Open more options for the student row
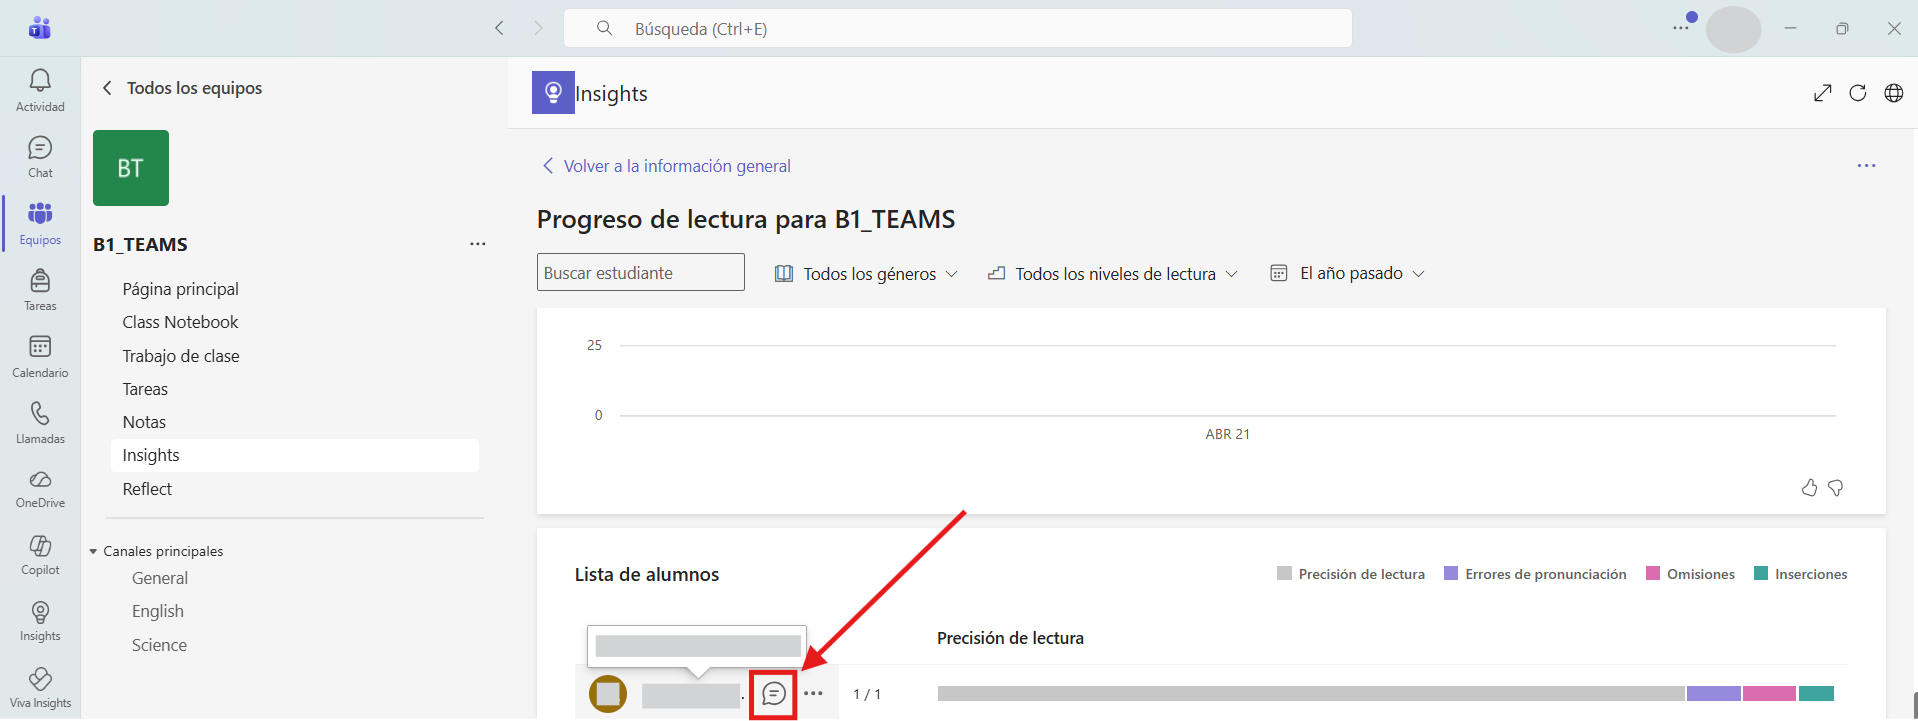This screenshot has width=1918, height=721. [x=813, y=693]
